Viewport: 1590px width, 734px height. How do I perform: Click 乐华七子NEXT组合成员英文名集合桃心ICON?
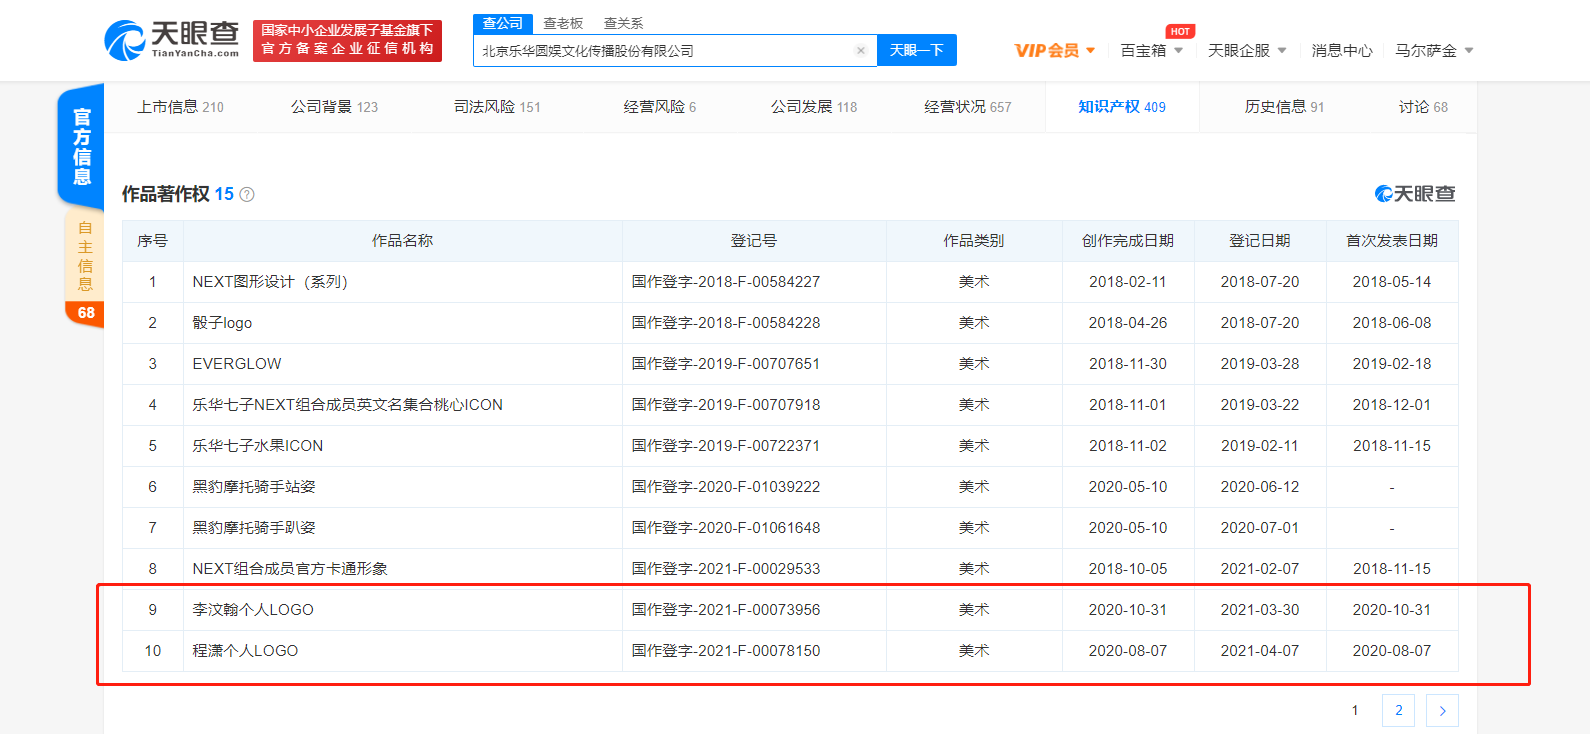(x=348, y=405)
